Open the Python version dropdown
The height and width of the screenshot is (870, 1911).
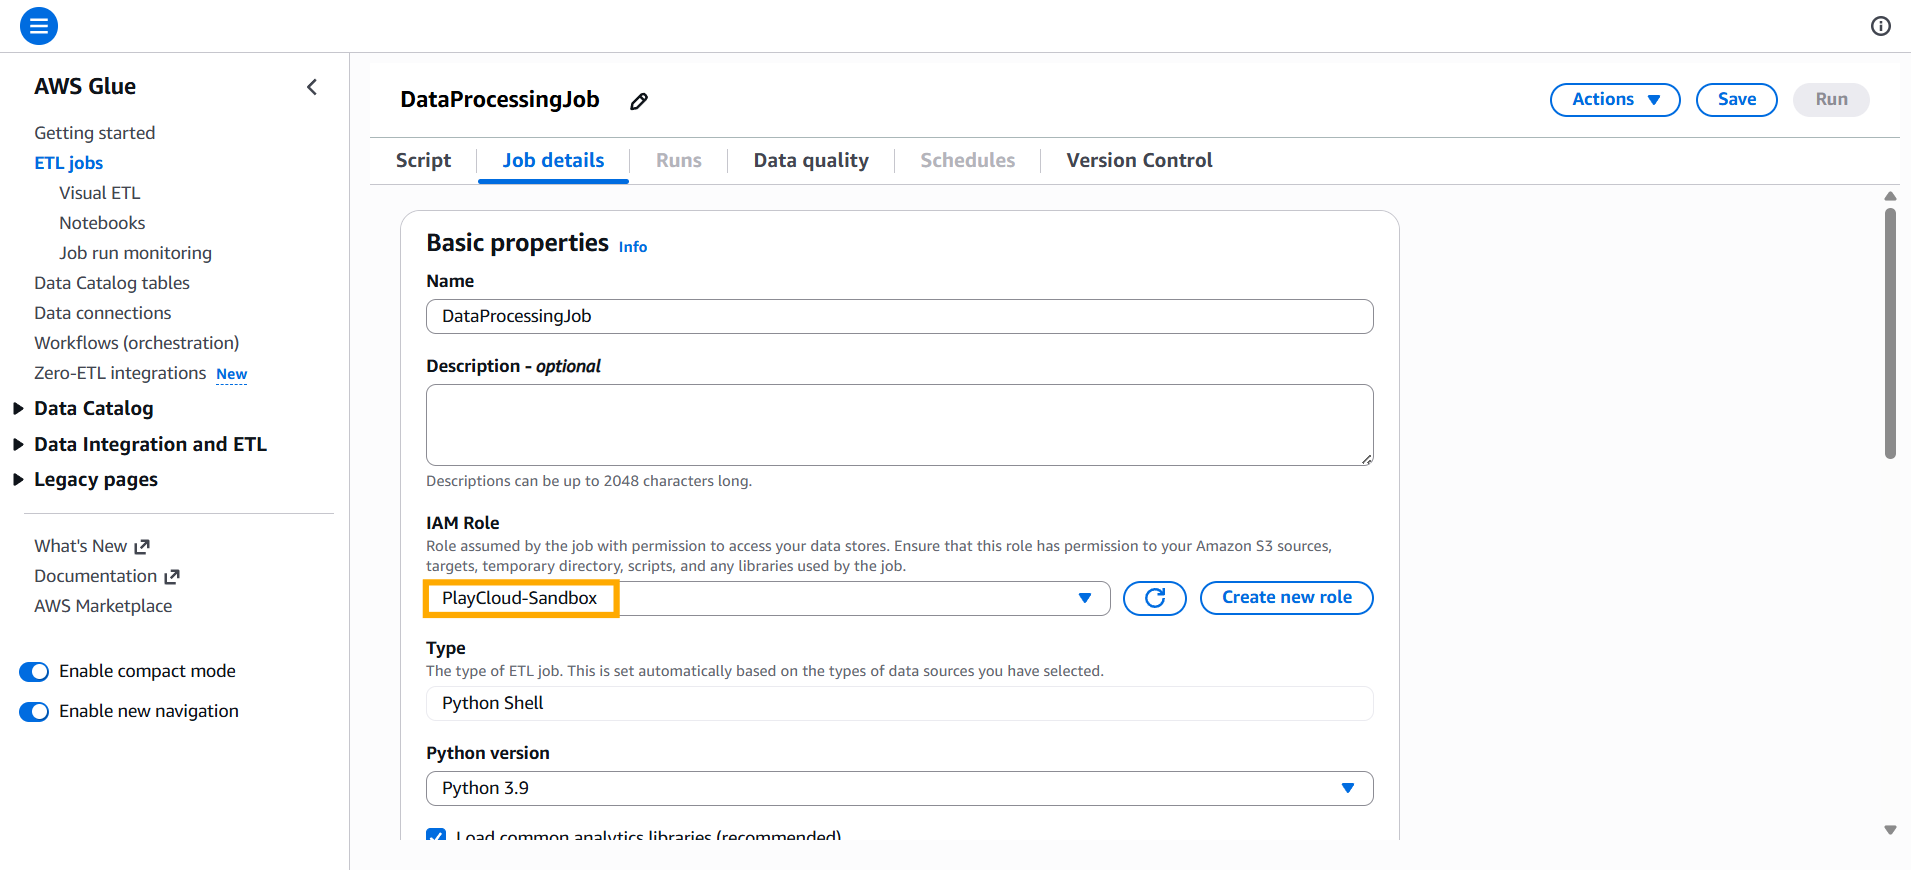click(900, 788)
